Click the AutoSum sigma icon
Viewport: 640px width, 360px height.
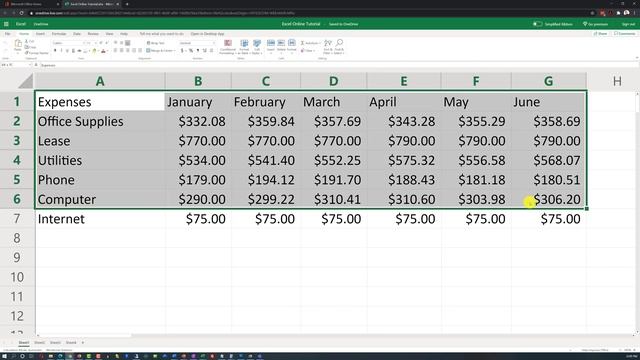pos(302,43)
